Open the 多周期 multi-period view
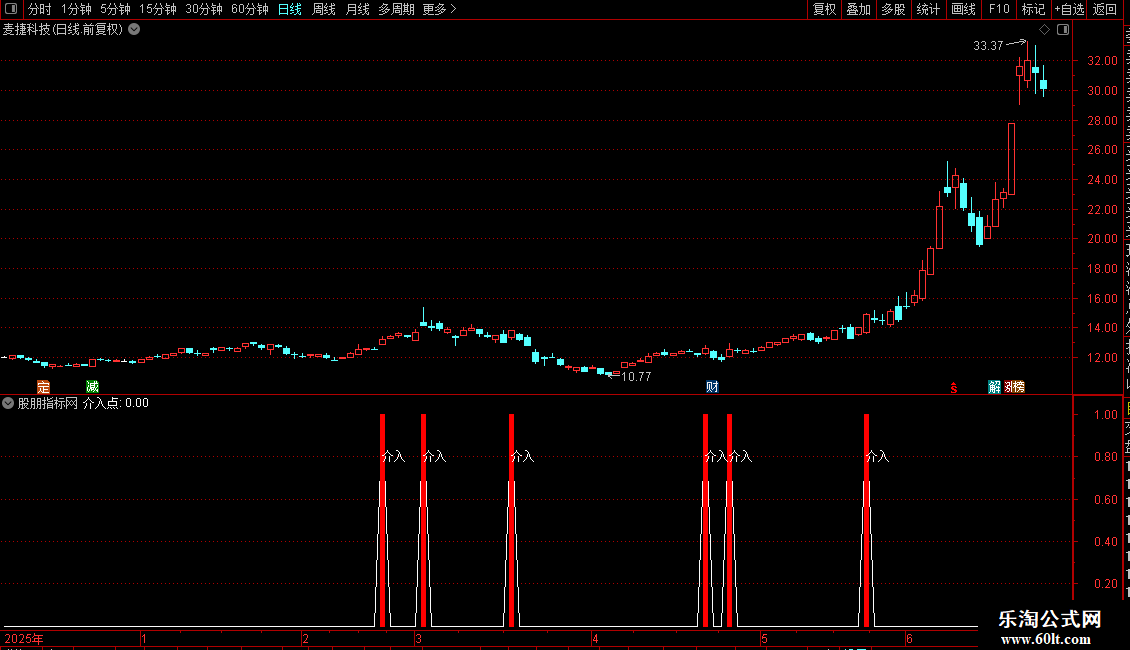 coord(396,9)
